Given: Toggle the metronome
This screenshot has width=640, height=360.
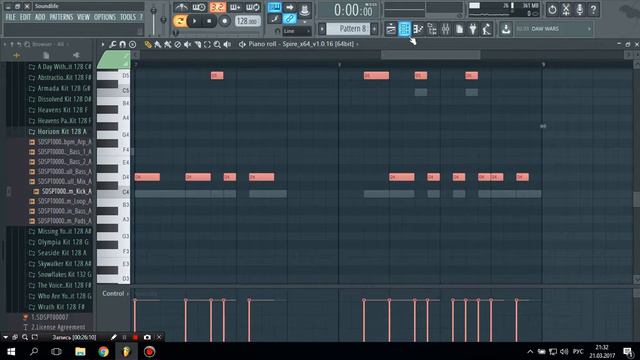Looking at the screenshot, I should (x=181, y=7).
